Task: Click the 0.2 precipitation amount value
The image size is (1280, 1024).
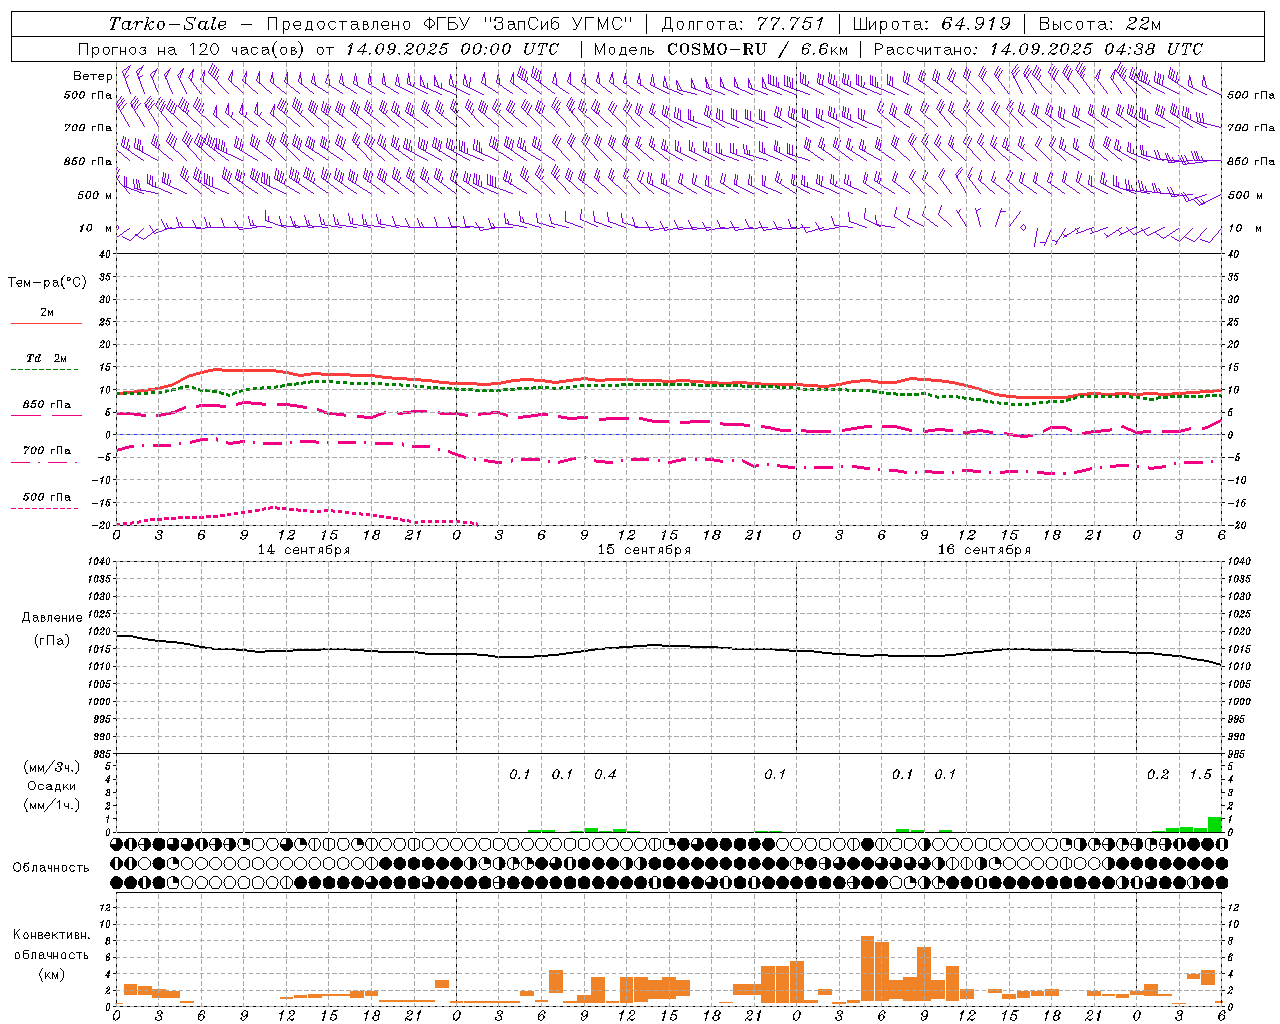Action: pyautogui.click(x=1158, y=774)
